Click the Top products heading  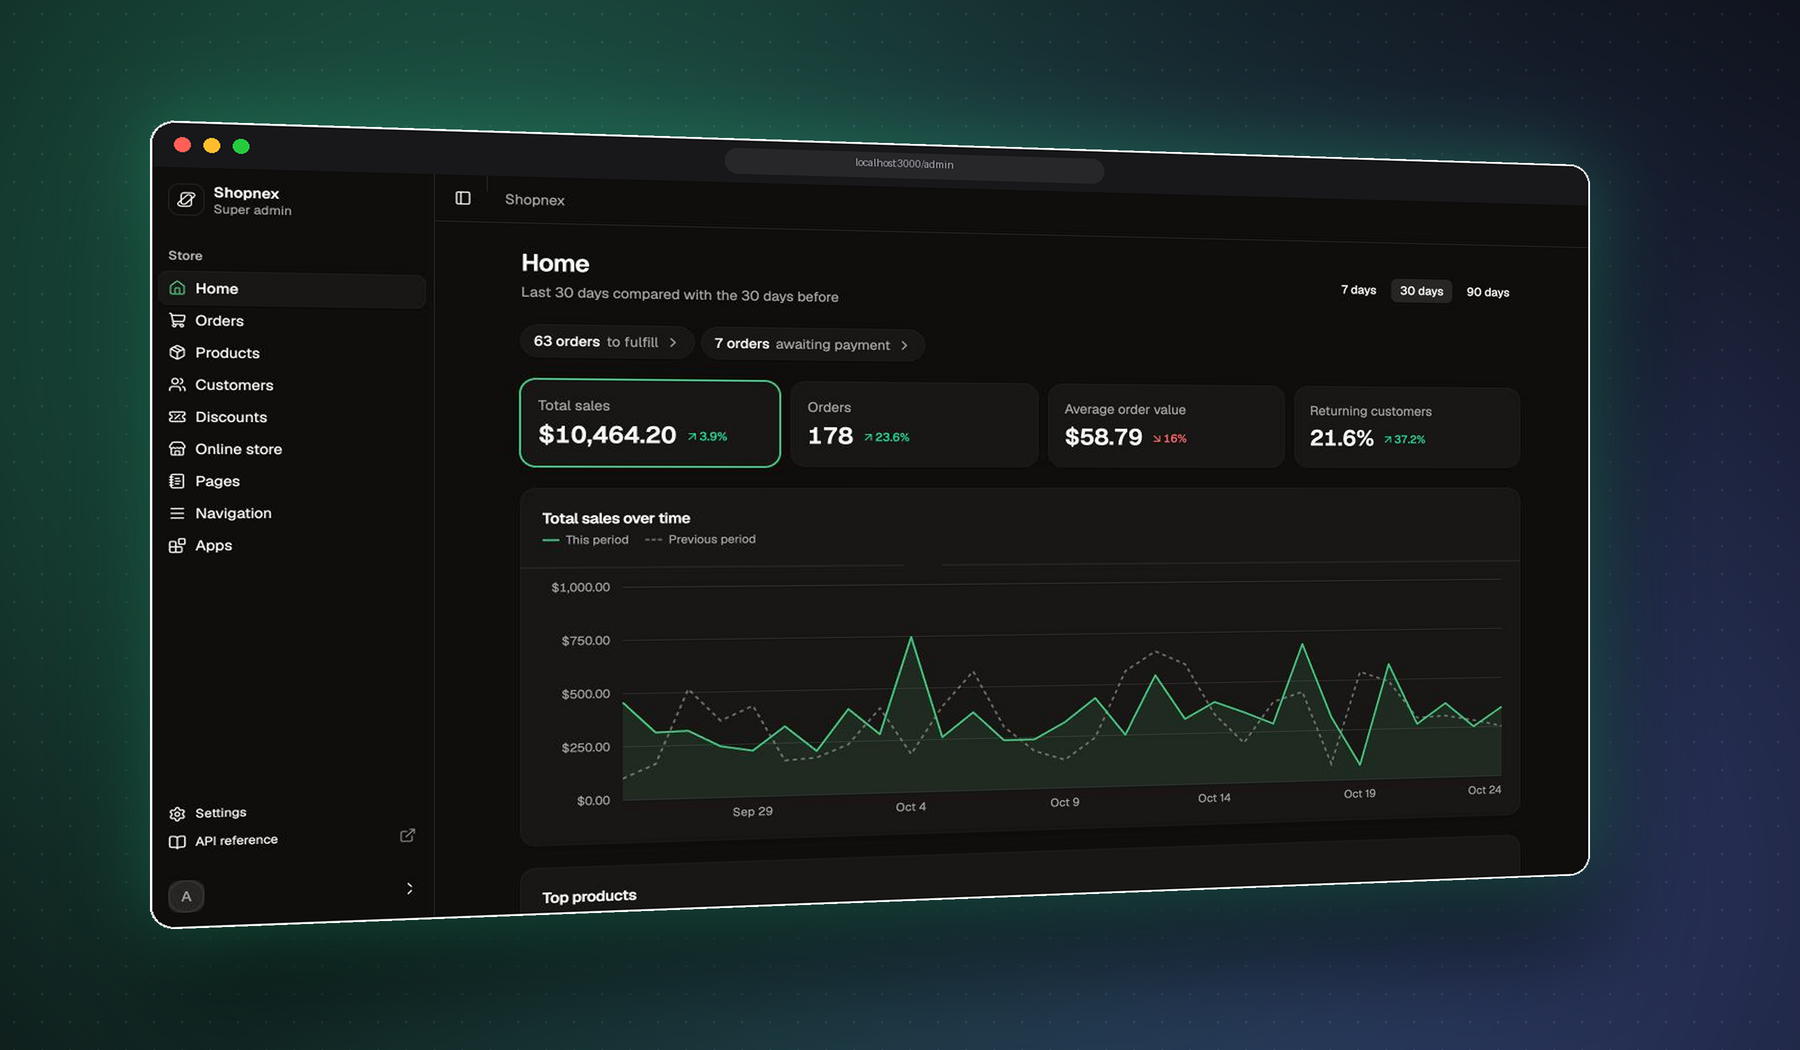[x=589, y=897]
